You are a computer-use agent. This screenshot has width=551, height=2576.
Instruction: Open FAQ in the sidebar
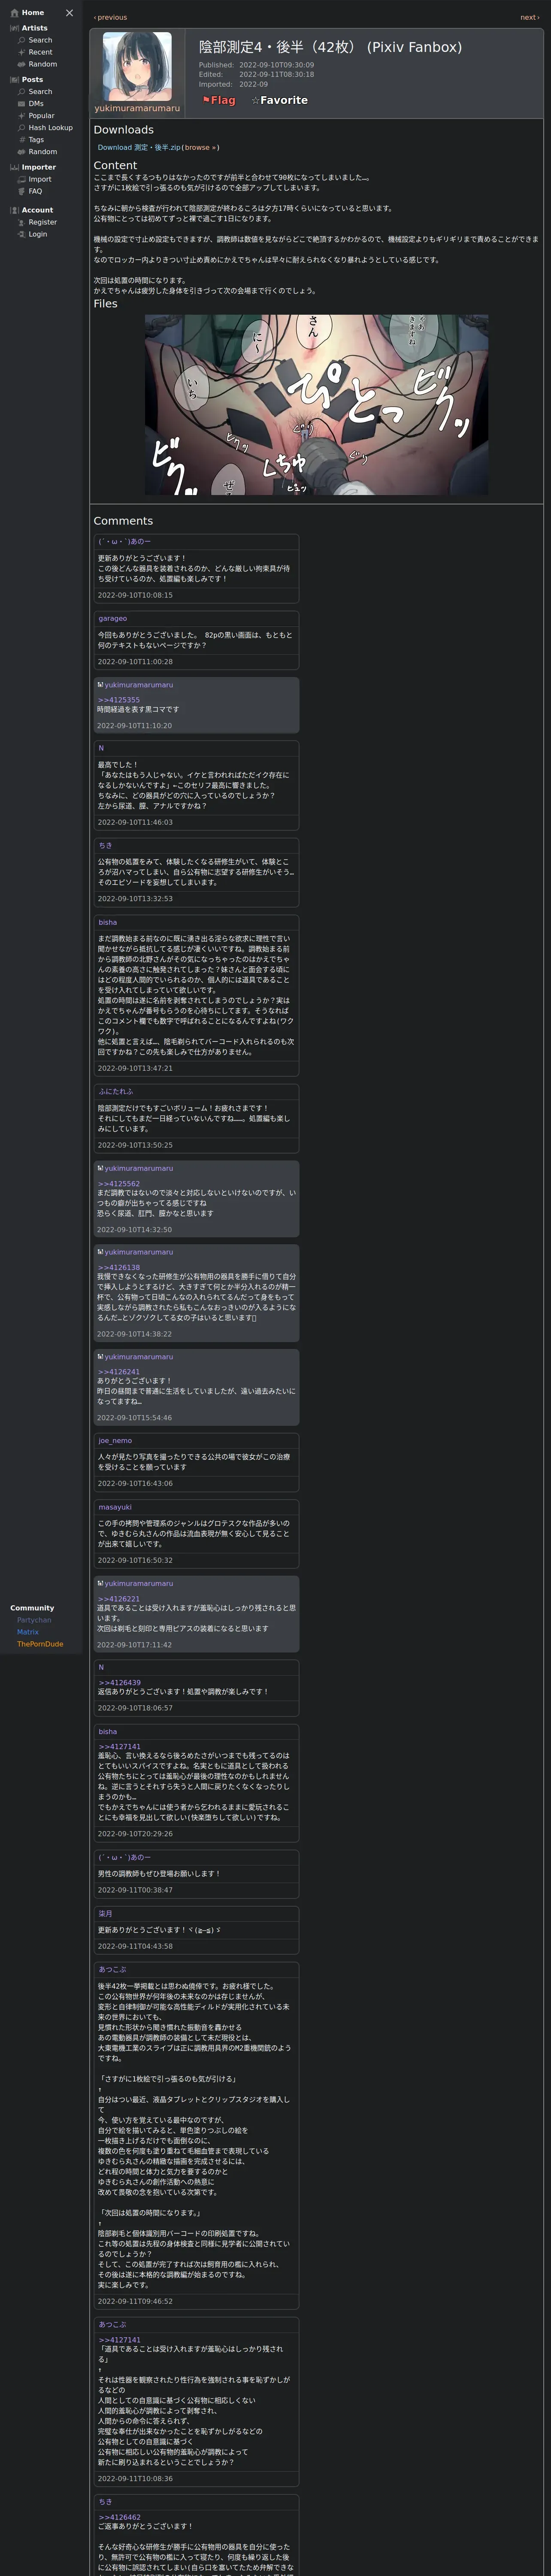(x=35, y=191)
